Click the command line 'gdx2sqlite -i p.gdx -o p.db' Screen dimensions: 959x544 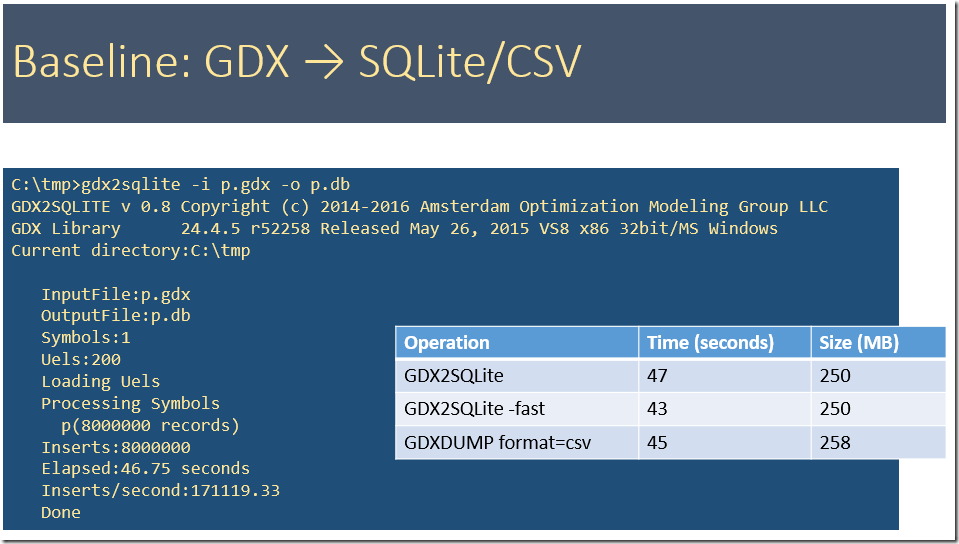[215, 184]
